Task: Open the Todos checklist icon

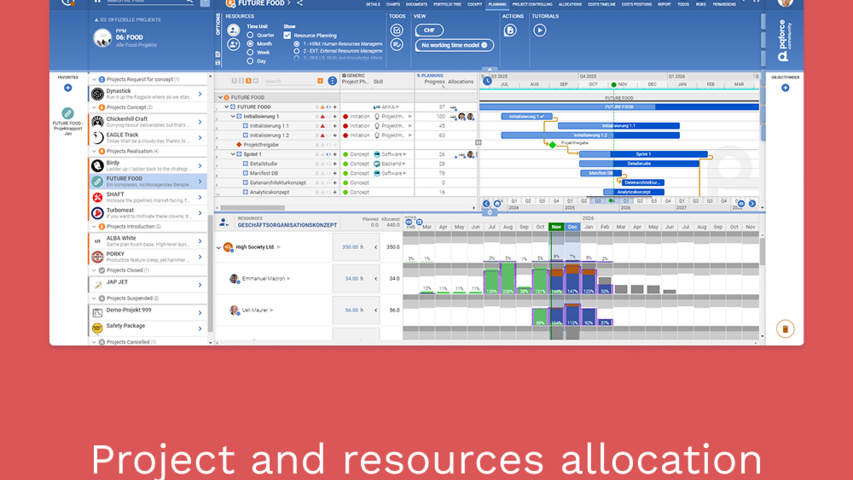Action: (x=397, y=31)
